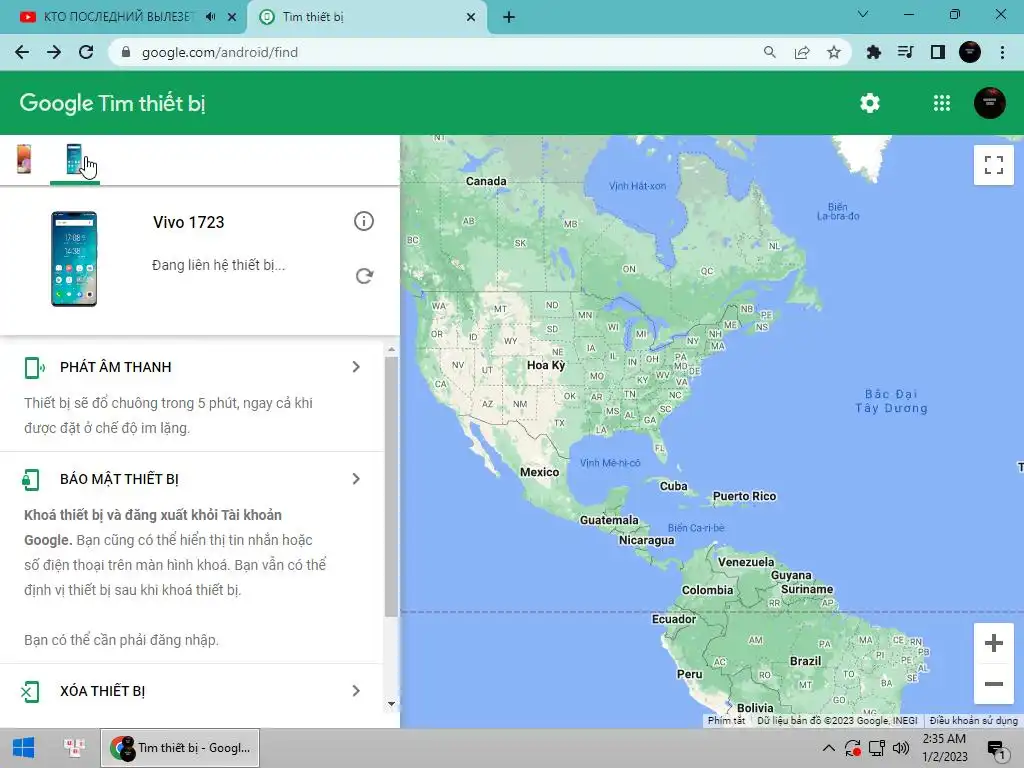Viewport: 1024px width, 768px height.
Task: Toggle browser side panel
Action: coord(938,52)
